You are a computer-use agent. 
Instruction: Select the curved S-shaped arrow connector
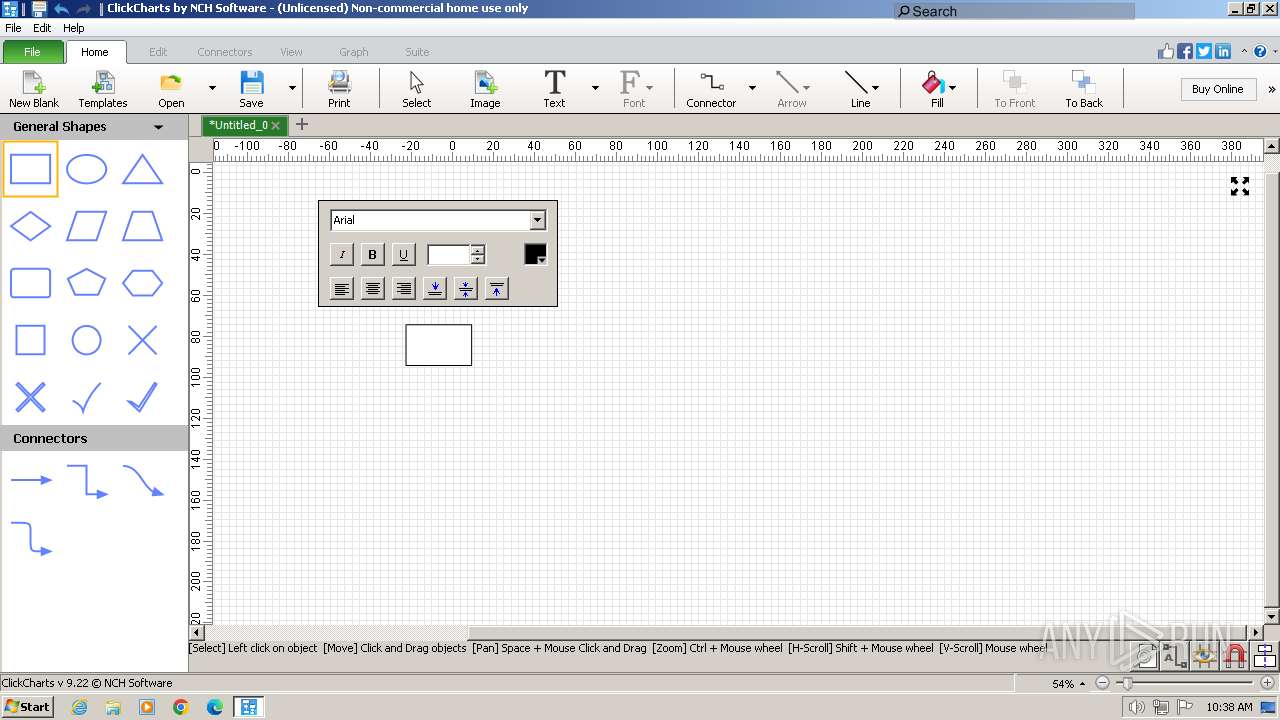click(142, 481)
